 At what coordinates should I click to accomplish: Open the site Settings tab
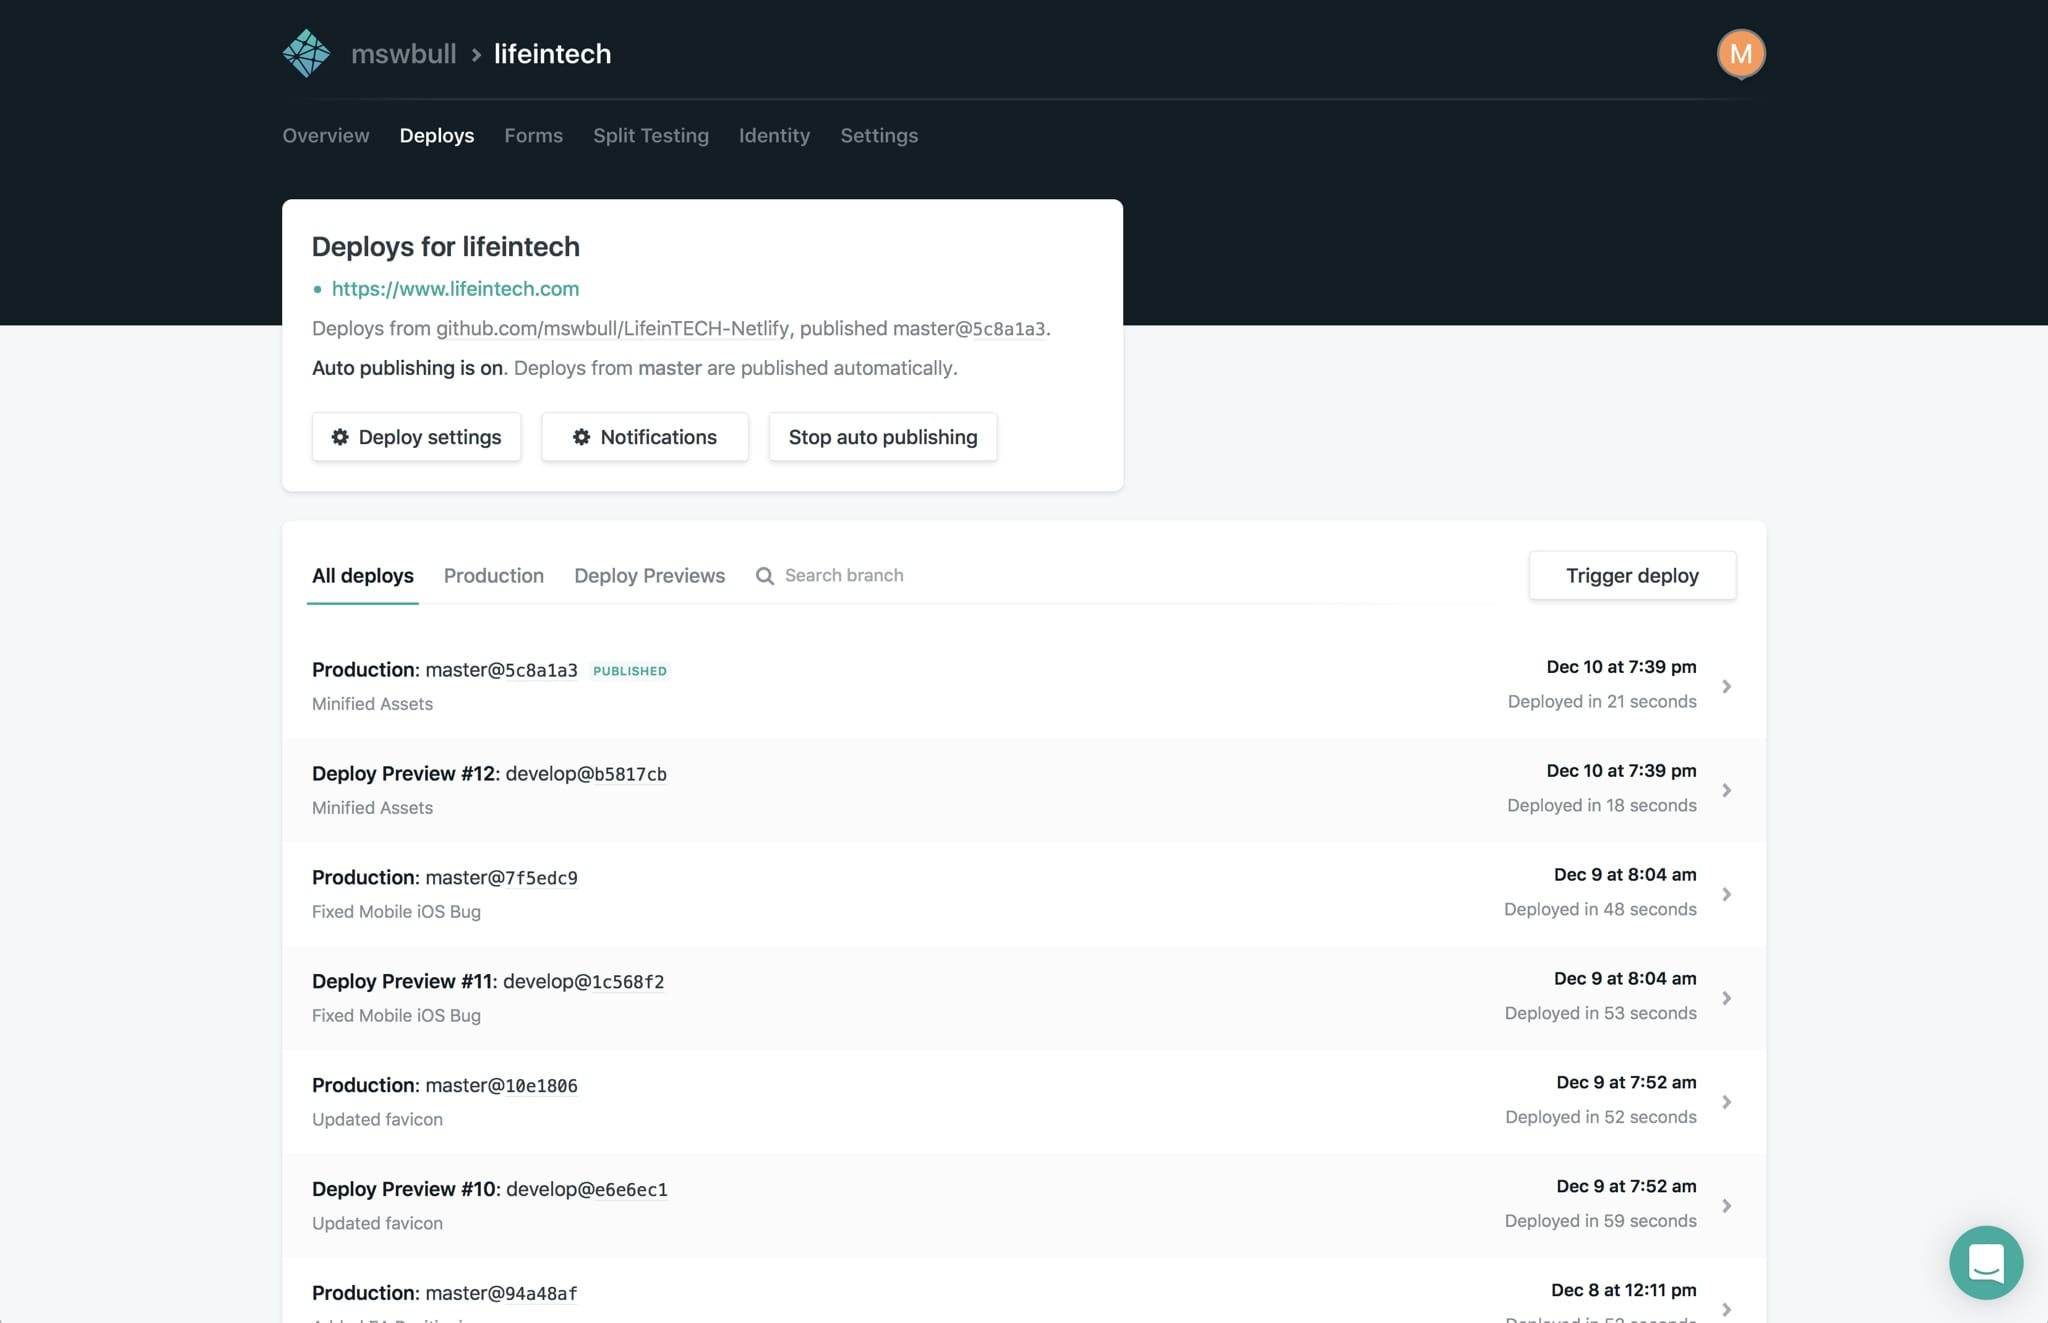[x=879, y=135]
